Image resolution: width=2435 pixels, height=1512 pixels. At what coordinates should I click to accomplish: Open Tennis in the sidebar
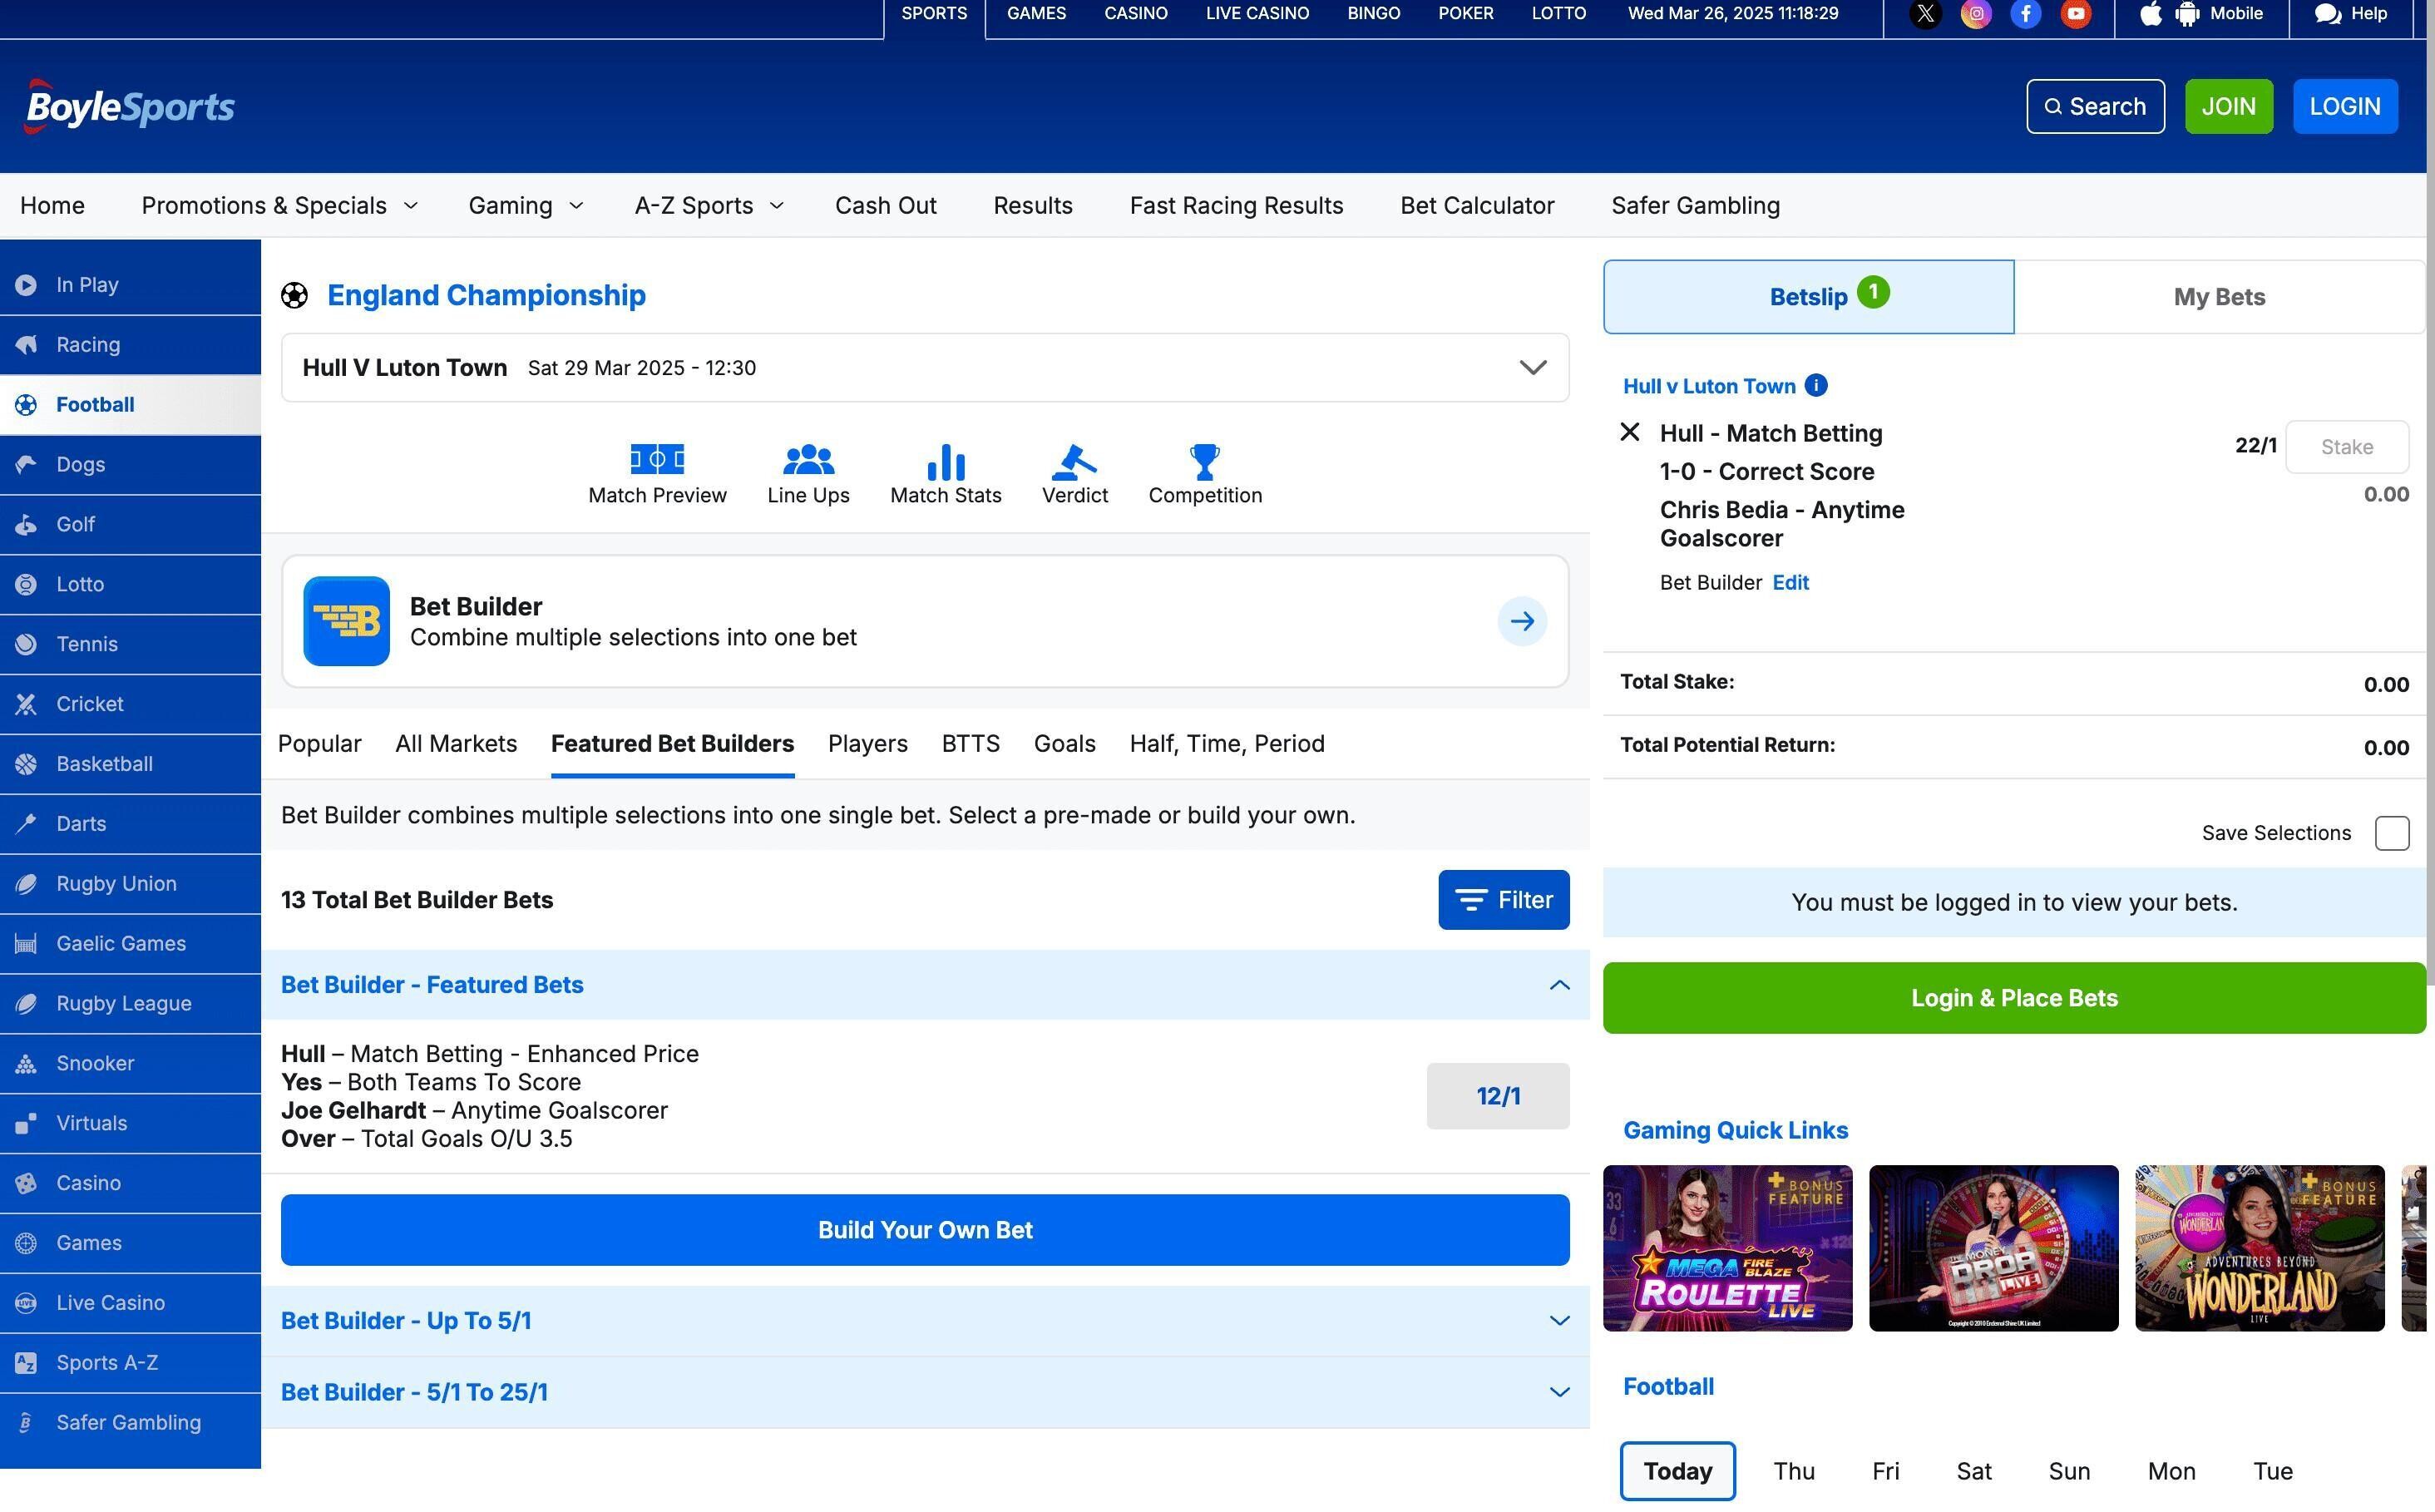click(130, 645)
